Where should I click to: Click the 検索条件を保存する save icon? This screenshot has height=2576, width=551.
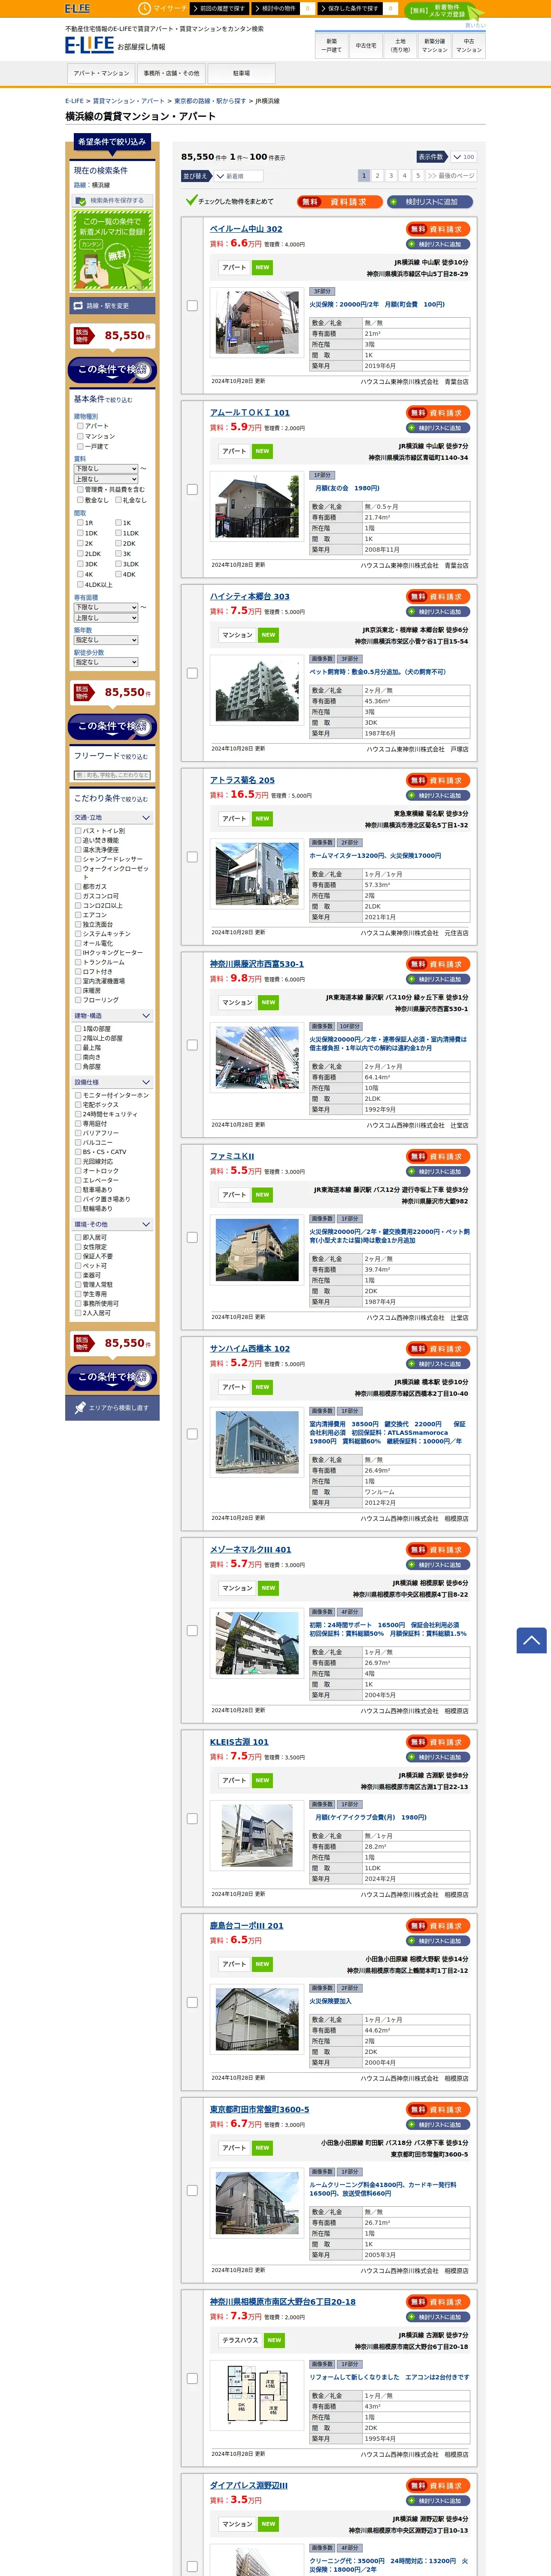[81, 201]
